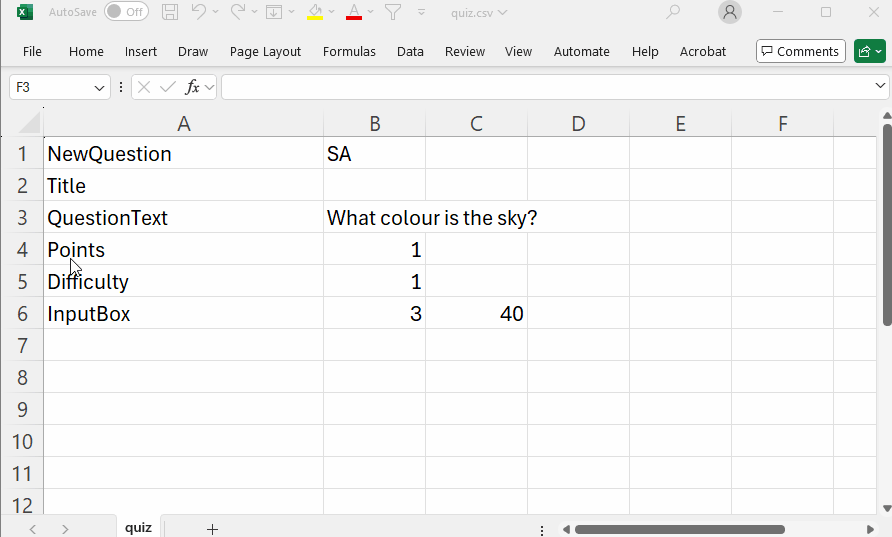Click the insert function fx icon
892x537 pixels.
click(193, 87)
